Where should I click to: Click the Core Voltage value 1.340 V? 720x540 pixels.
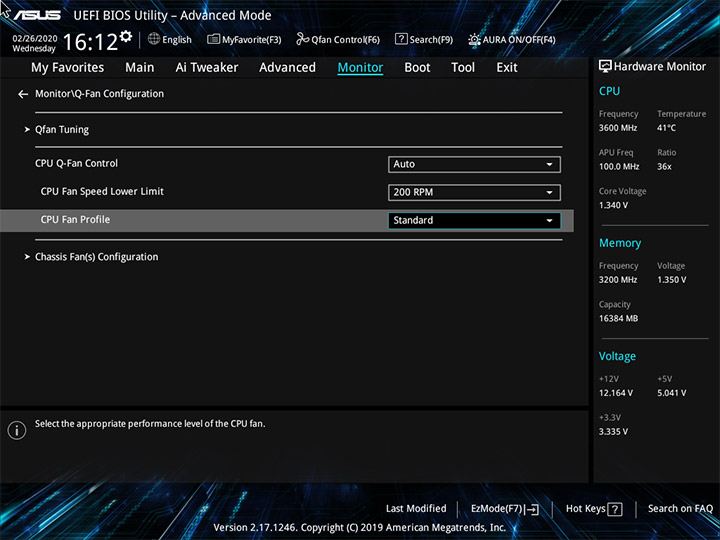(x=613, y=205)
